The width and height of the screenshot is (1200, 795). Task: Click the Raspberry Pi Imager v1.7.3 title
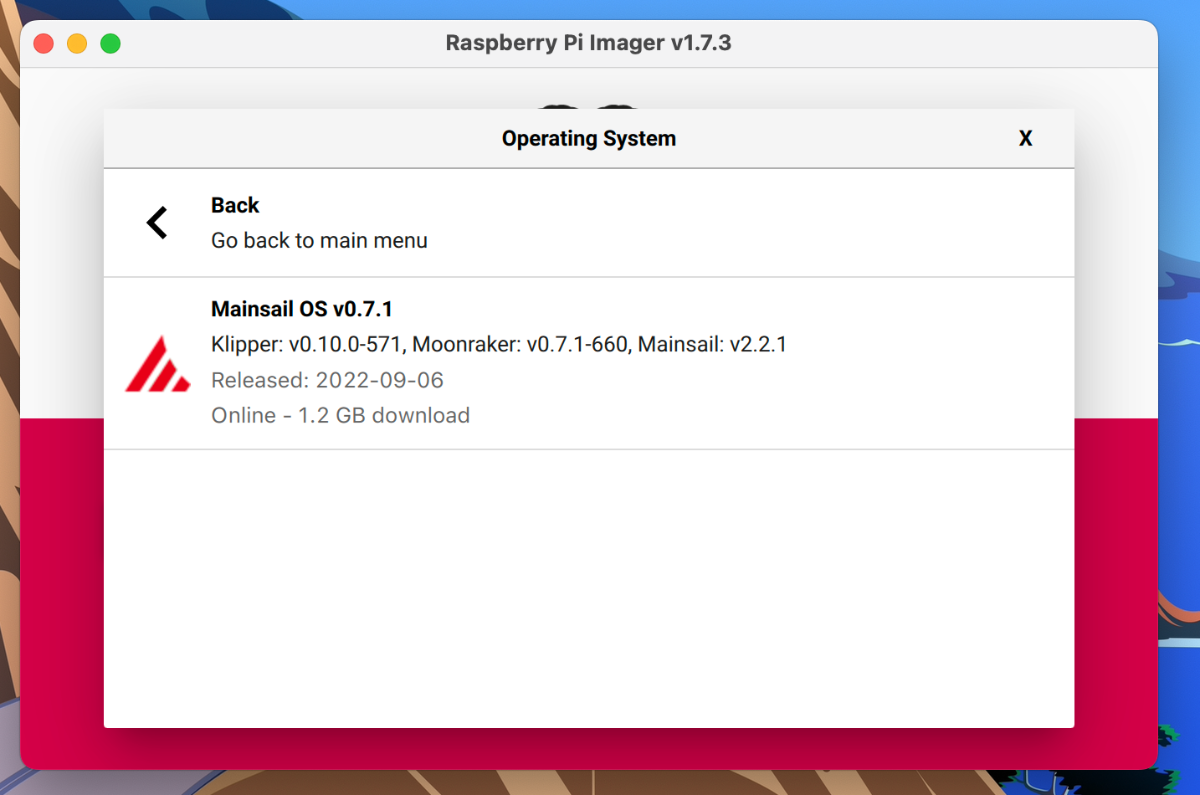(589, 43)
